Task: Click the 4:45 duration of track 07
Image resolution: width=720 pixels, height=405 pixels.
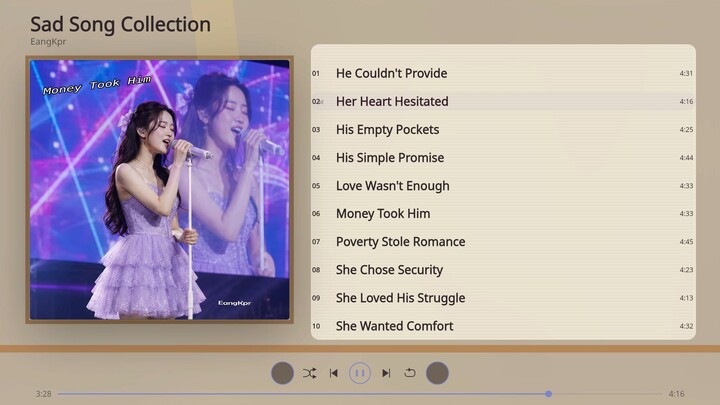Action: (x=686, y=242)
